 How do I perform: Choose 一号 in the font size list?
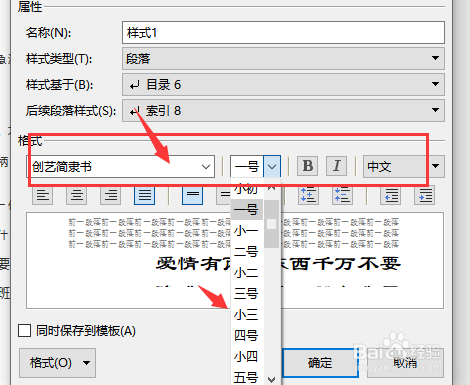tap(247, 210)
